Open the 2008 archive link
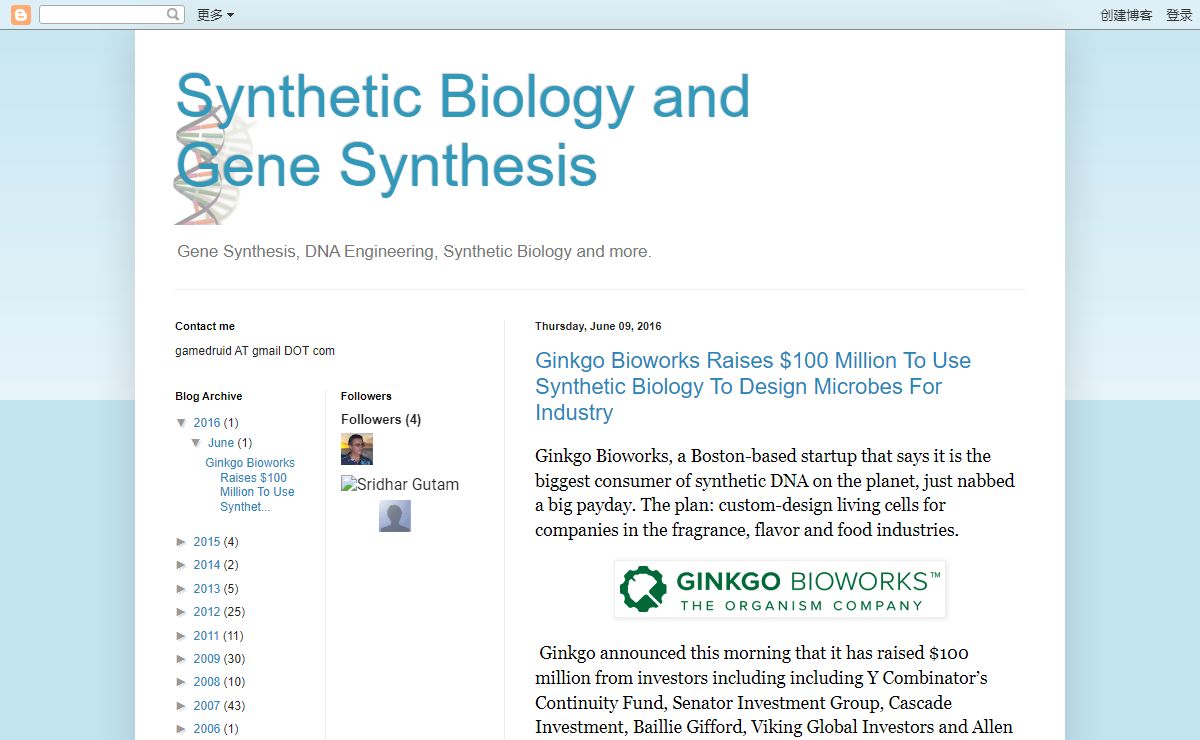The height and width of the screenshot is (740, 1200). pos(207,682)
